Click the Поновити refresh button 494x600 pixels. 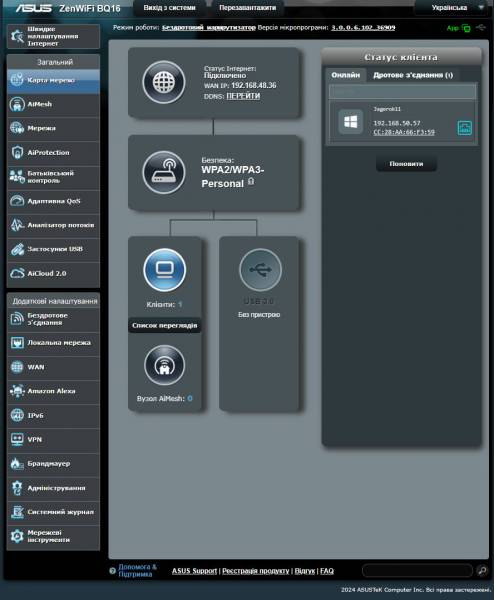coord(406,164)
